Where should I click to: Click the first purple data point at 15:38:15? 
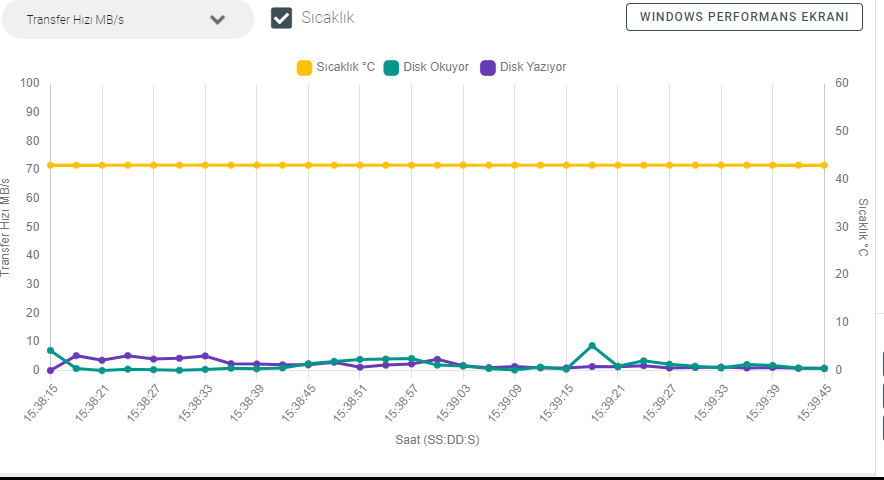(x=50, y=370)
